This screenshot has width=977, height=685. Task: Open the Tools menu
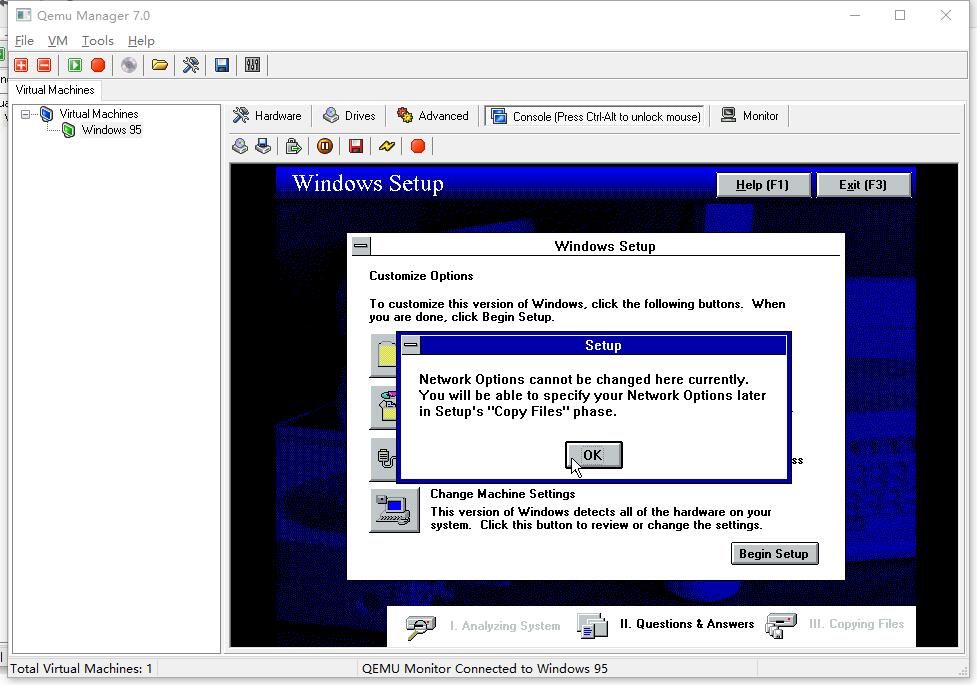pos(98,41)
